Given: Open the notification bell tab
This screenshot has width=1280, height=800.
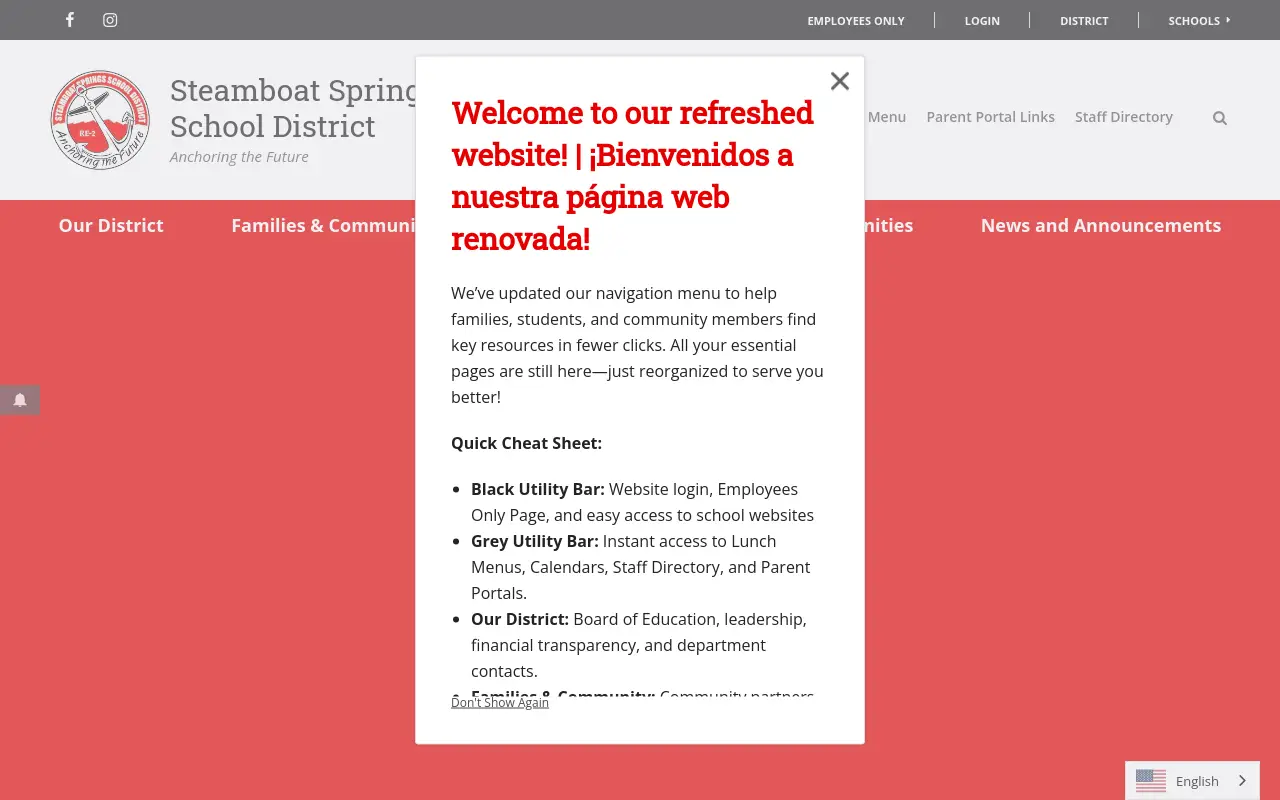Looking at the screenshot, I should (x=20, y=400).
